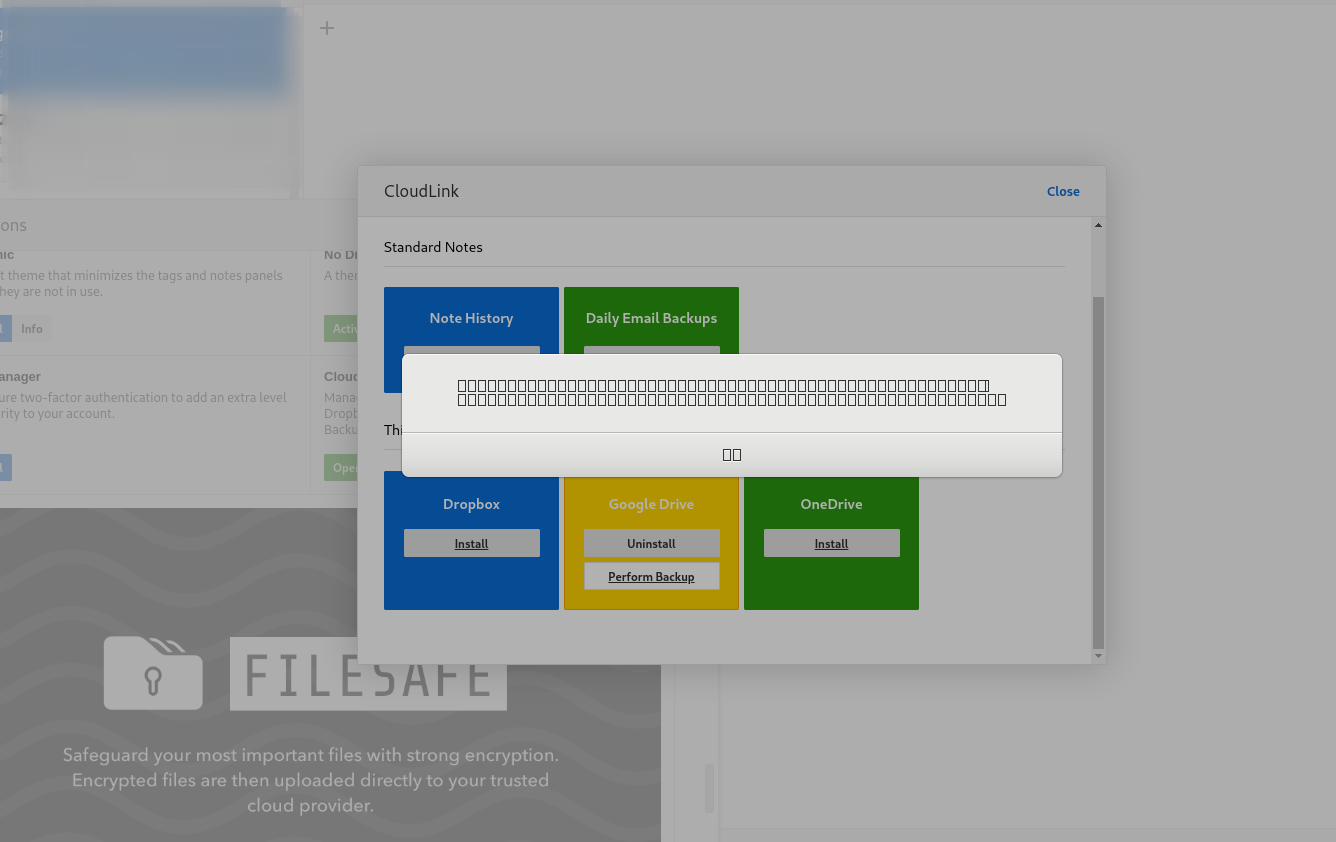Confirm the alert dialog with its bottom button

click(x=732, y=454)
